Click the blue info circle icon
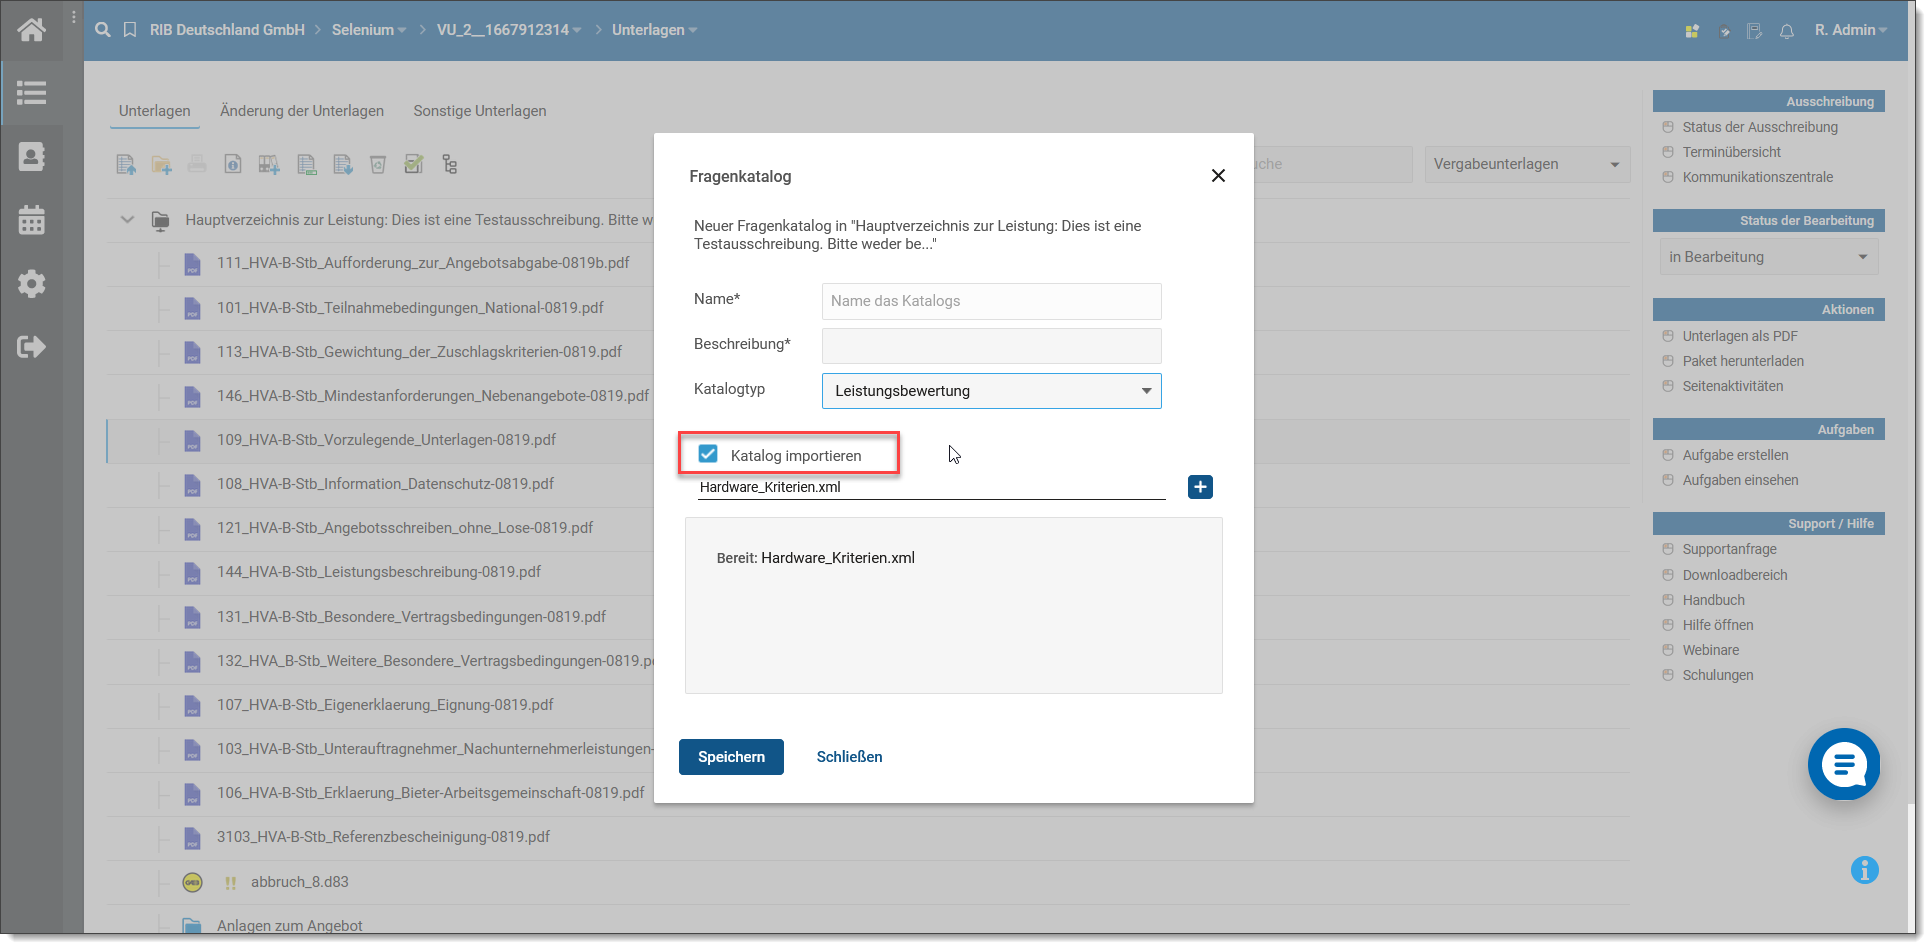This screenshot has width=1931, height=949. tap(1864, 870)
